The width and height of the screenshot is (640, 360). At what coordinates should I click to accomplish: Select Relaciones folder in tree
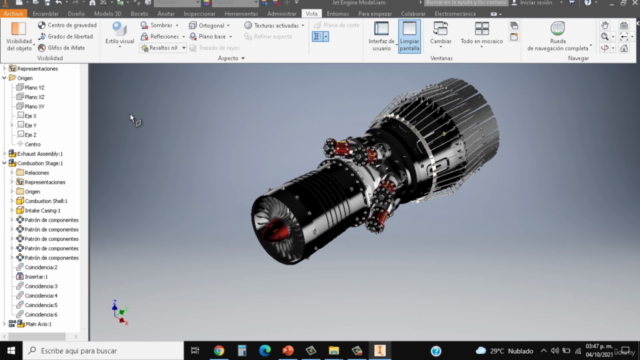[x=33, y=173]
